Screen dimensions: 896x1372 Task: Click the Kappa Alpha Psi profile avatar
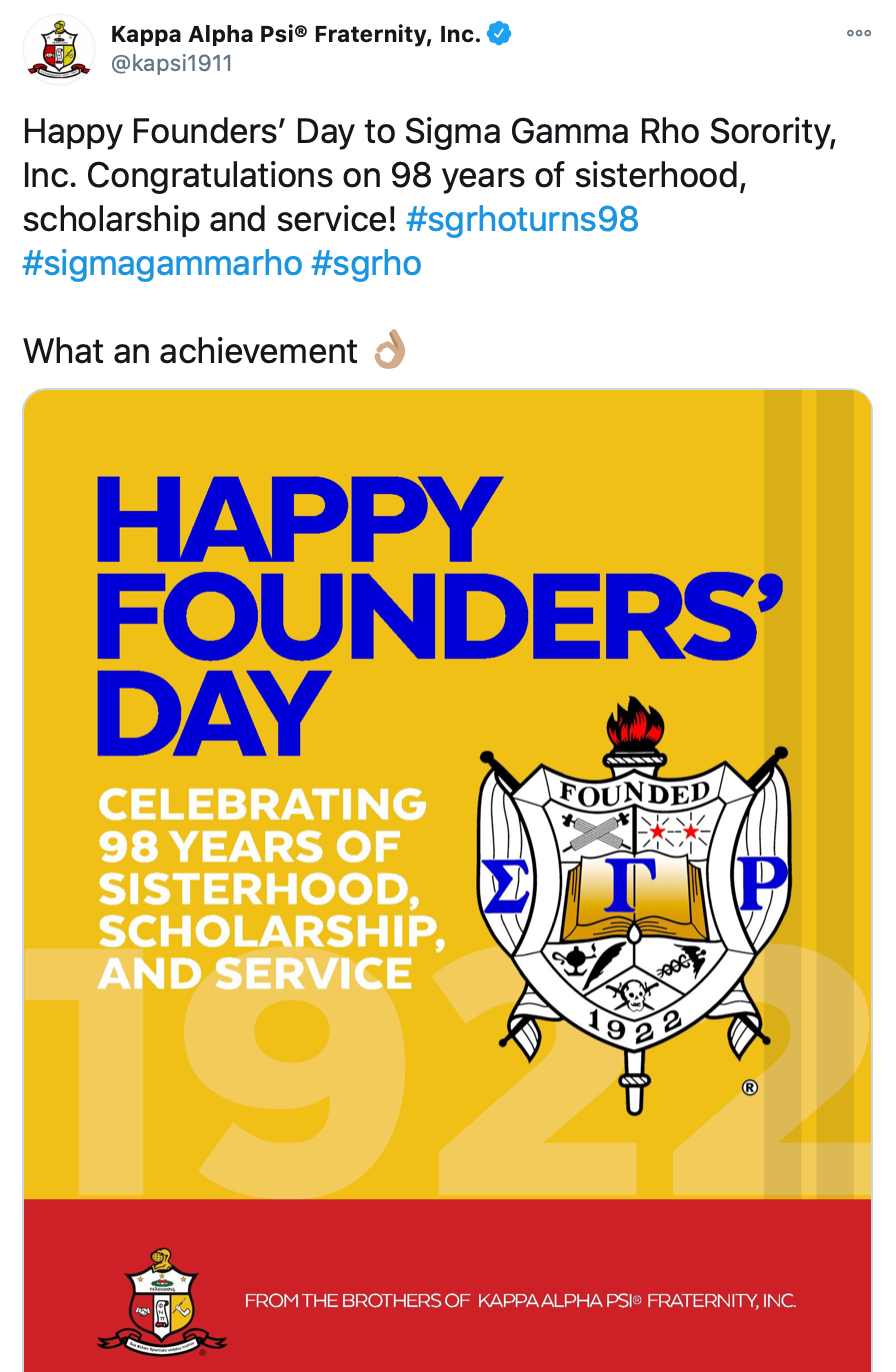[x=57, y=47]
